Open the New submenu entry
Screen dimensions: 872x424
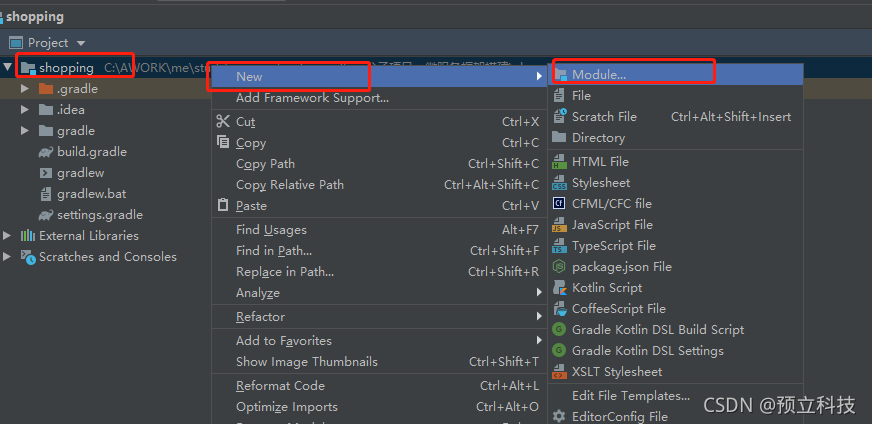click(379, 76)
